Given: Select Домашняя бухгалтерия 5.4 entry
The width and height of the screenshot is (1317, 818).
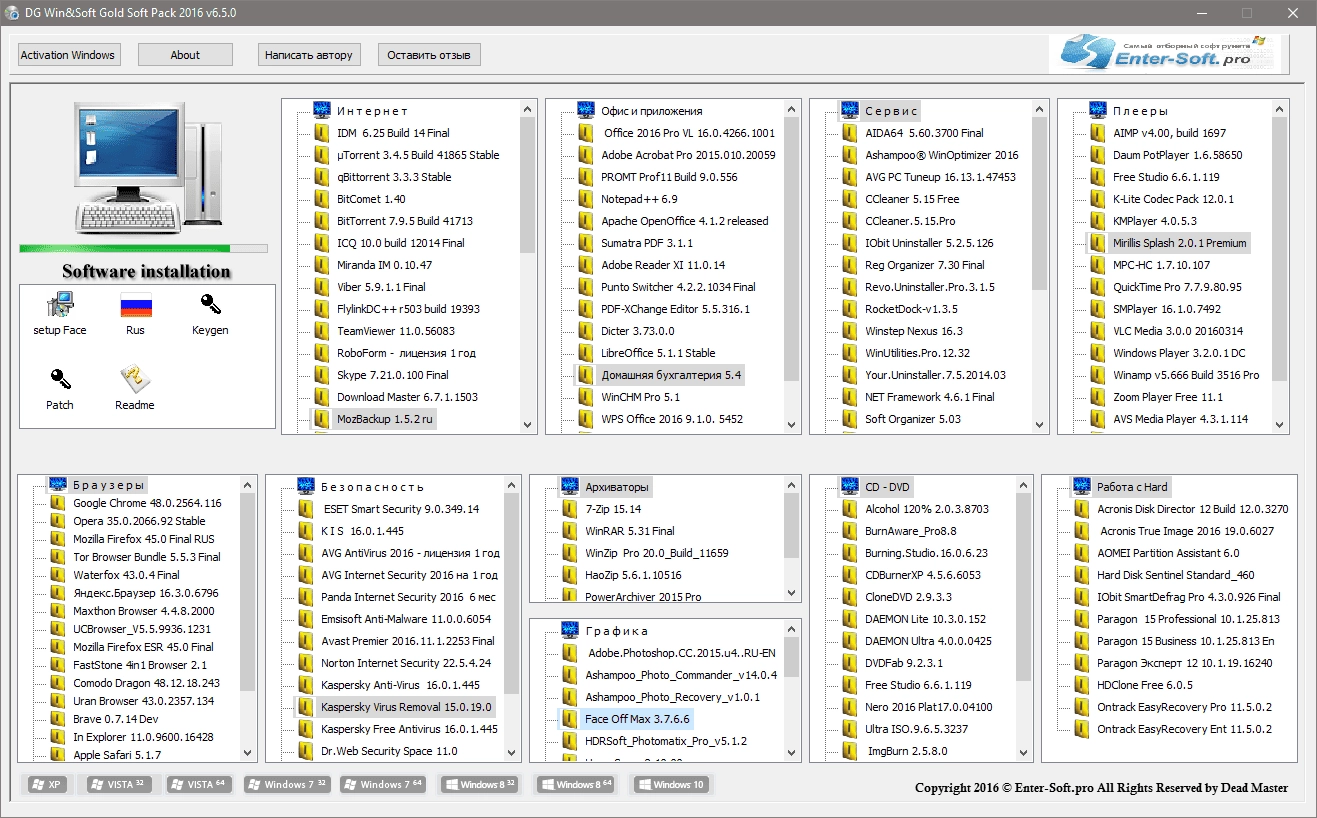Looking at the screenshot, I should click(671, 375).
